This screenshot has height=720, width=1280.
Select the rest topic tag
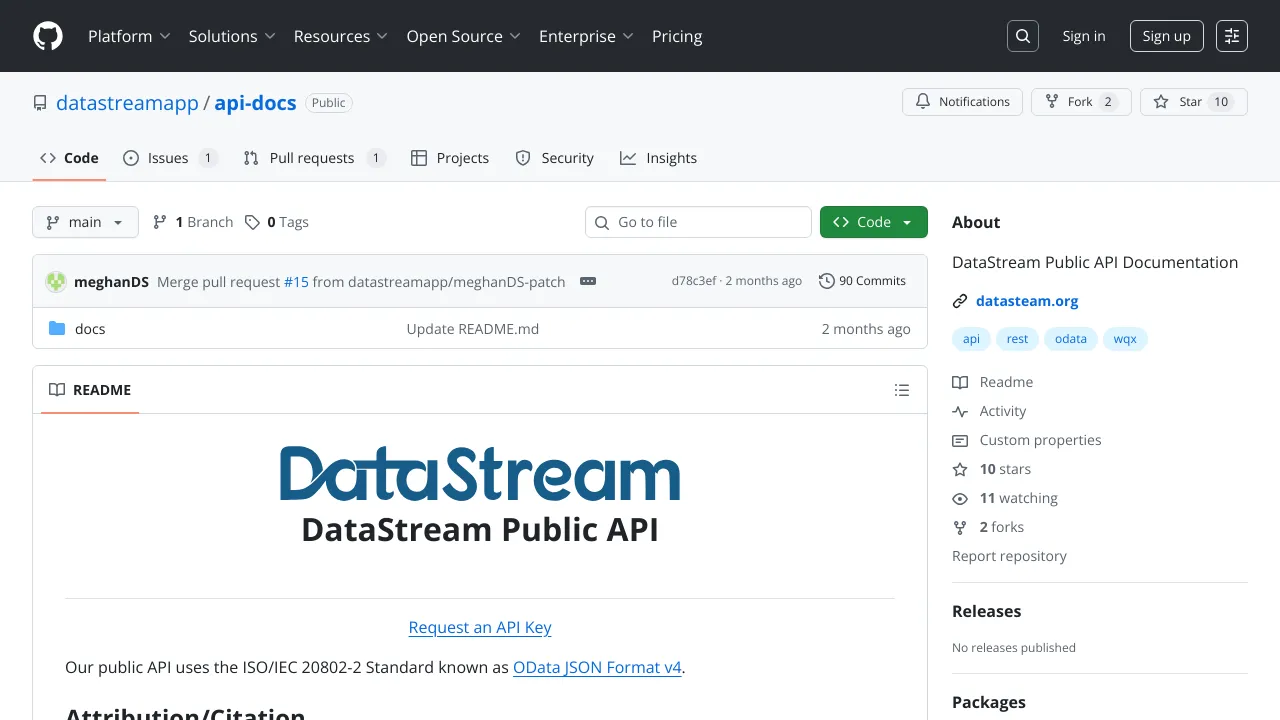tap(1017, 339)
